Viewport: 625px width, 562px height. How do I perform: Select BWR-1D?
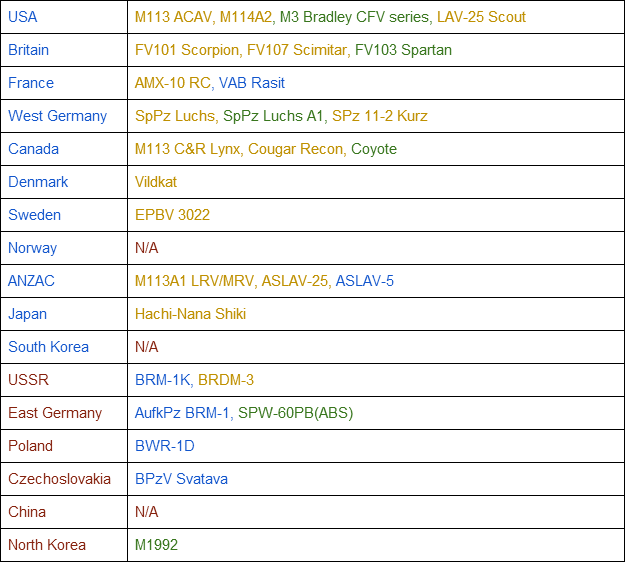pos(164,446)
